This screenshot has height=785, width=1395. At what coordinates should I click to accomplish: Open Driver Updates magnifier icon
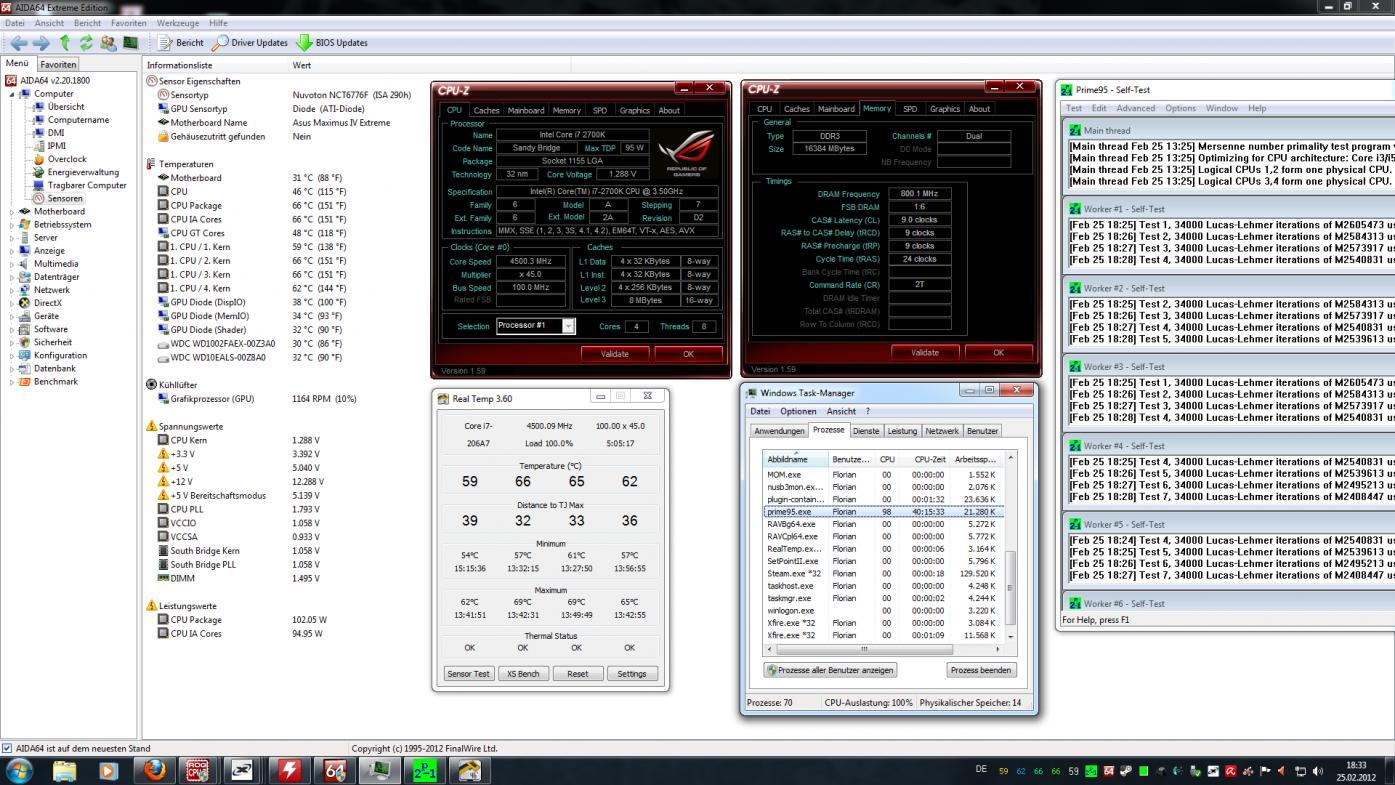pyautogui.click(x=220, y=43)
